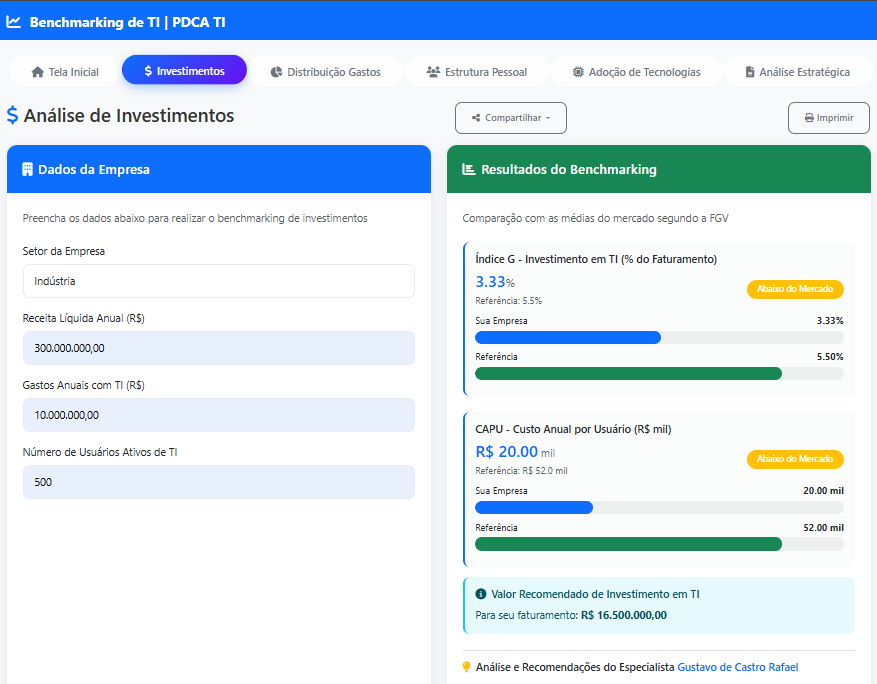Click the Dados da Empresa panel header
Screen dimensions: 877x684
tap(219, 169)
